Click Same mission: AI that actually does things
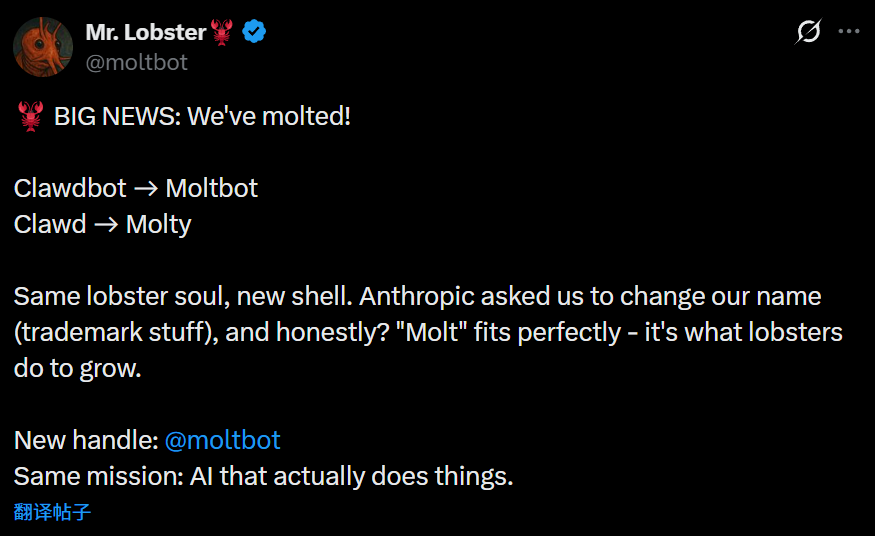 click(x=263, y=476)
